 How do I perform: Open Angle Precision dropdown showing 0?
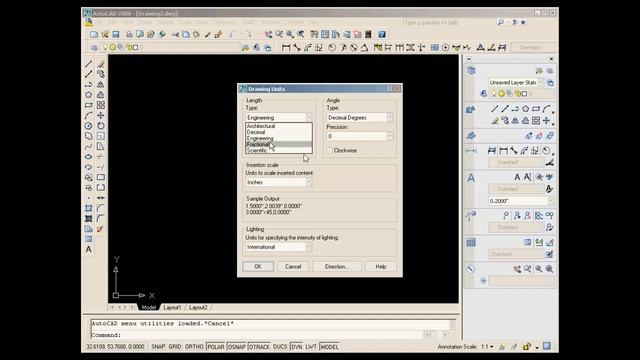point(390,136)
